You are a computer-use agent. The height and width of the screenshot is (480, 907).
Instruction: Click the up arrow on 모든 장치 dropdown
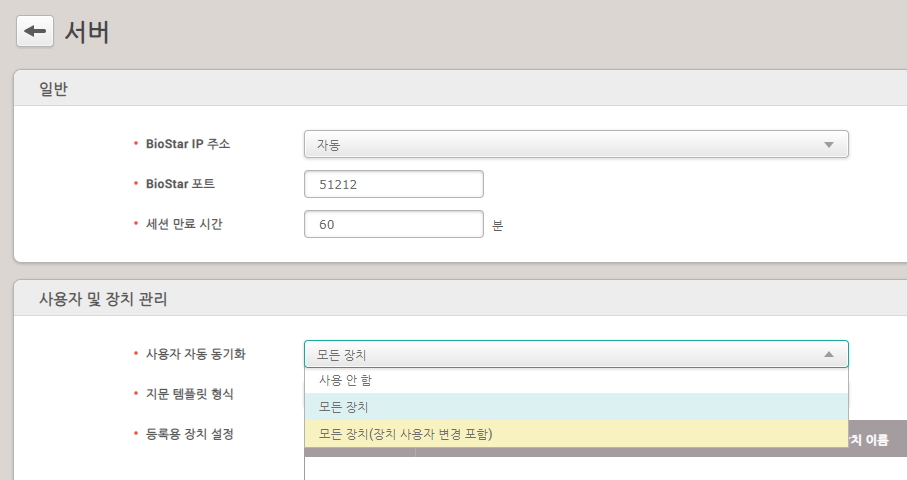pyautogui.click(x=828, y=354)
